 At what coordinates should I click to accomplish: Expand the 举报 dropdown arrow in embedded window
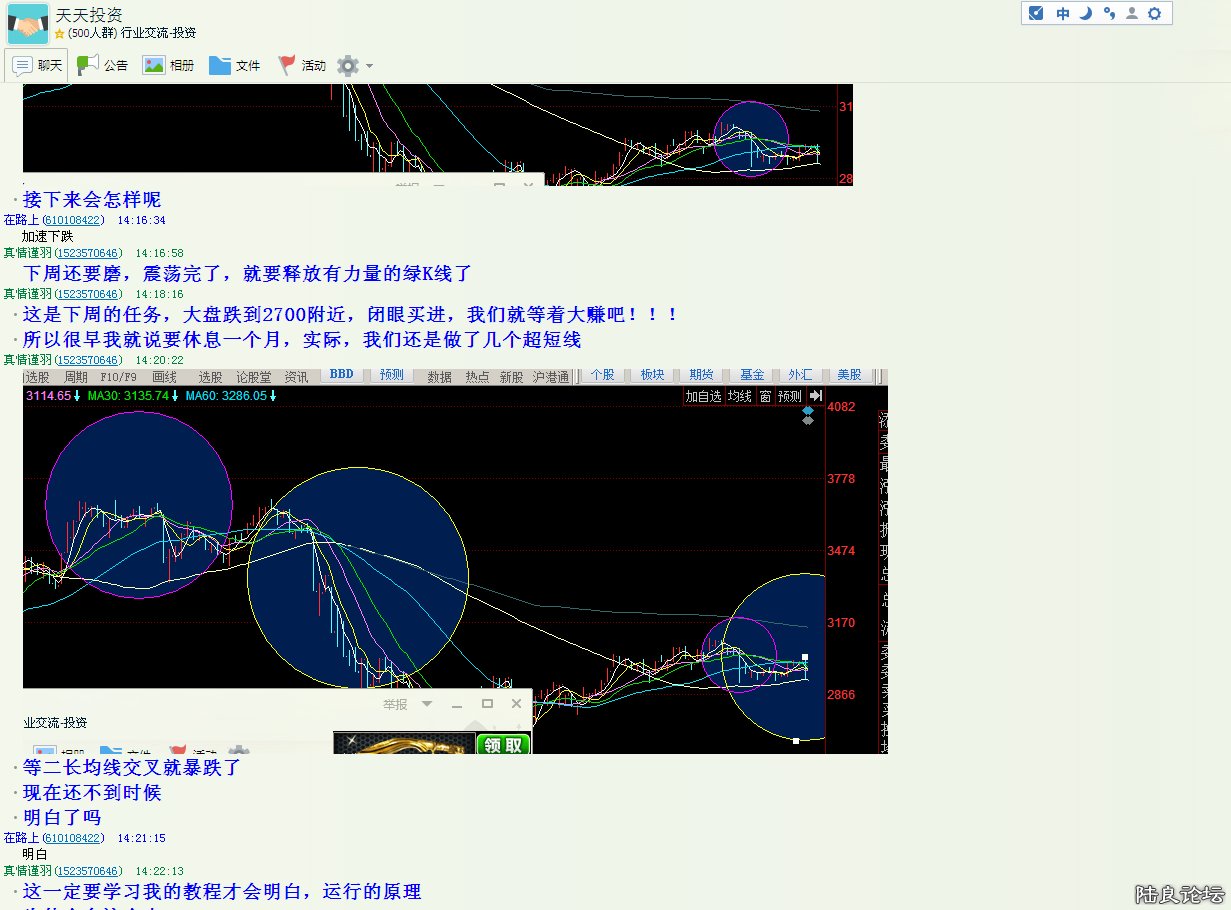(427, 704)
